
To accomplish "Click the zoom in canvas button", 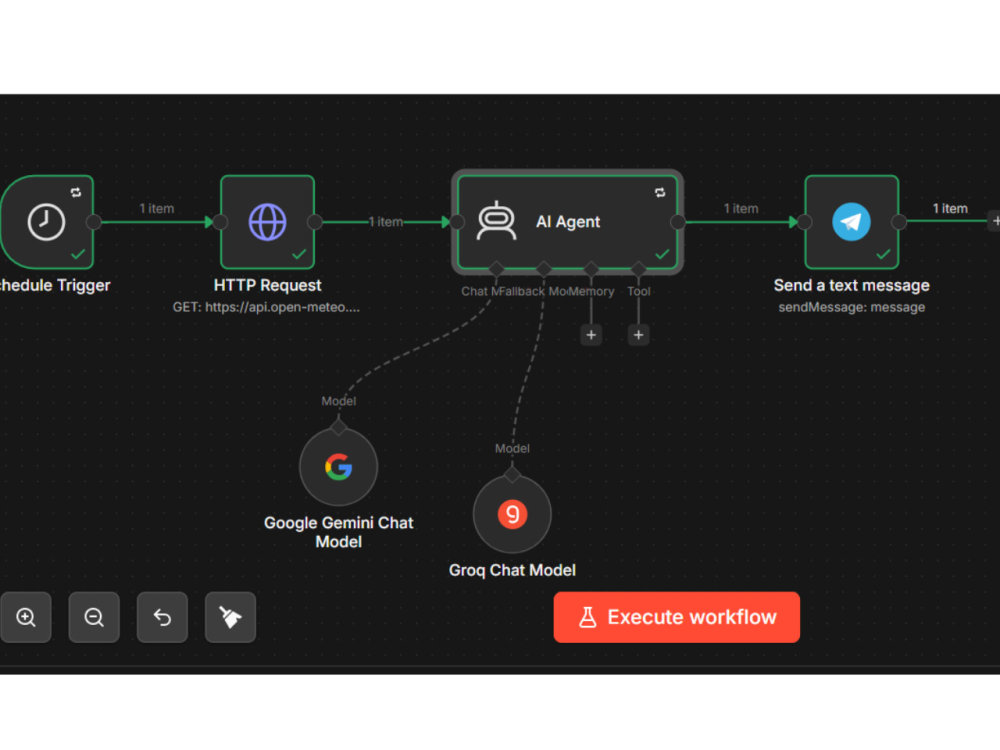I will 26,617.
